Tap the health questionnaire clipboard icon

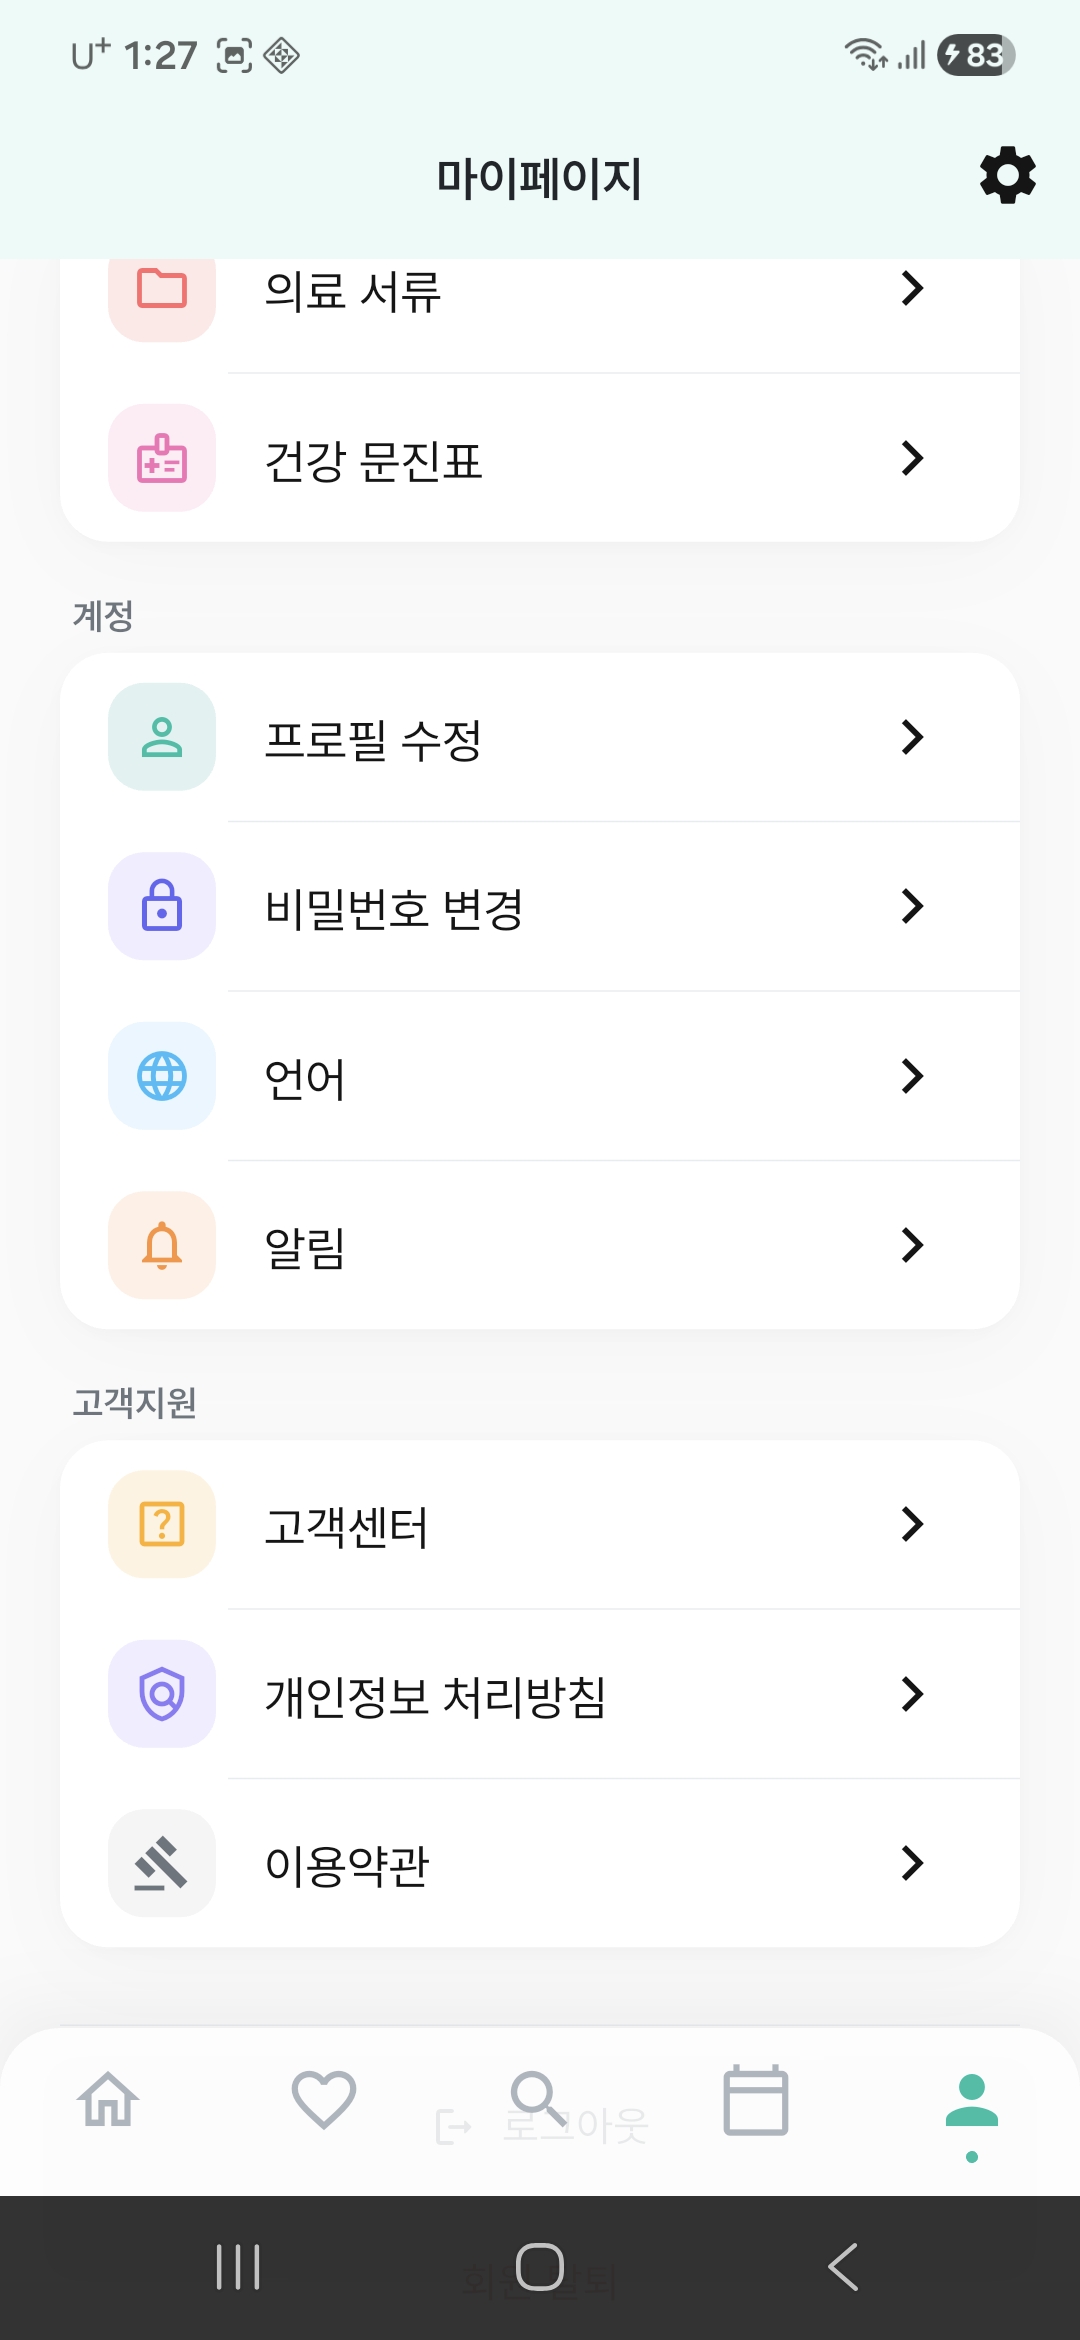162,458
